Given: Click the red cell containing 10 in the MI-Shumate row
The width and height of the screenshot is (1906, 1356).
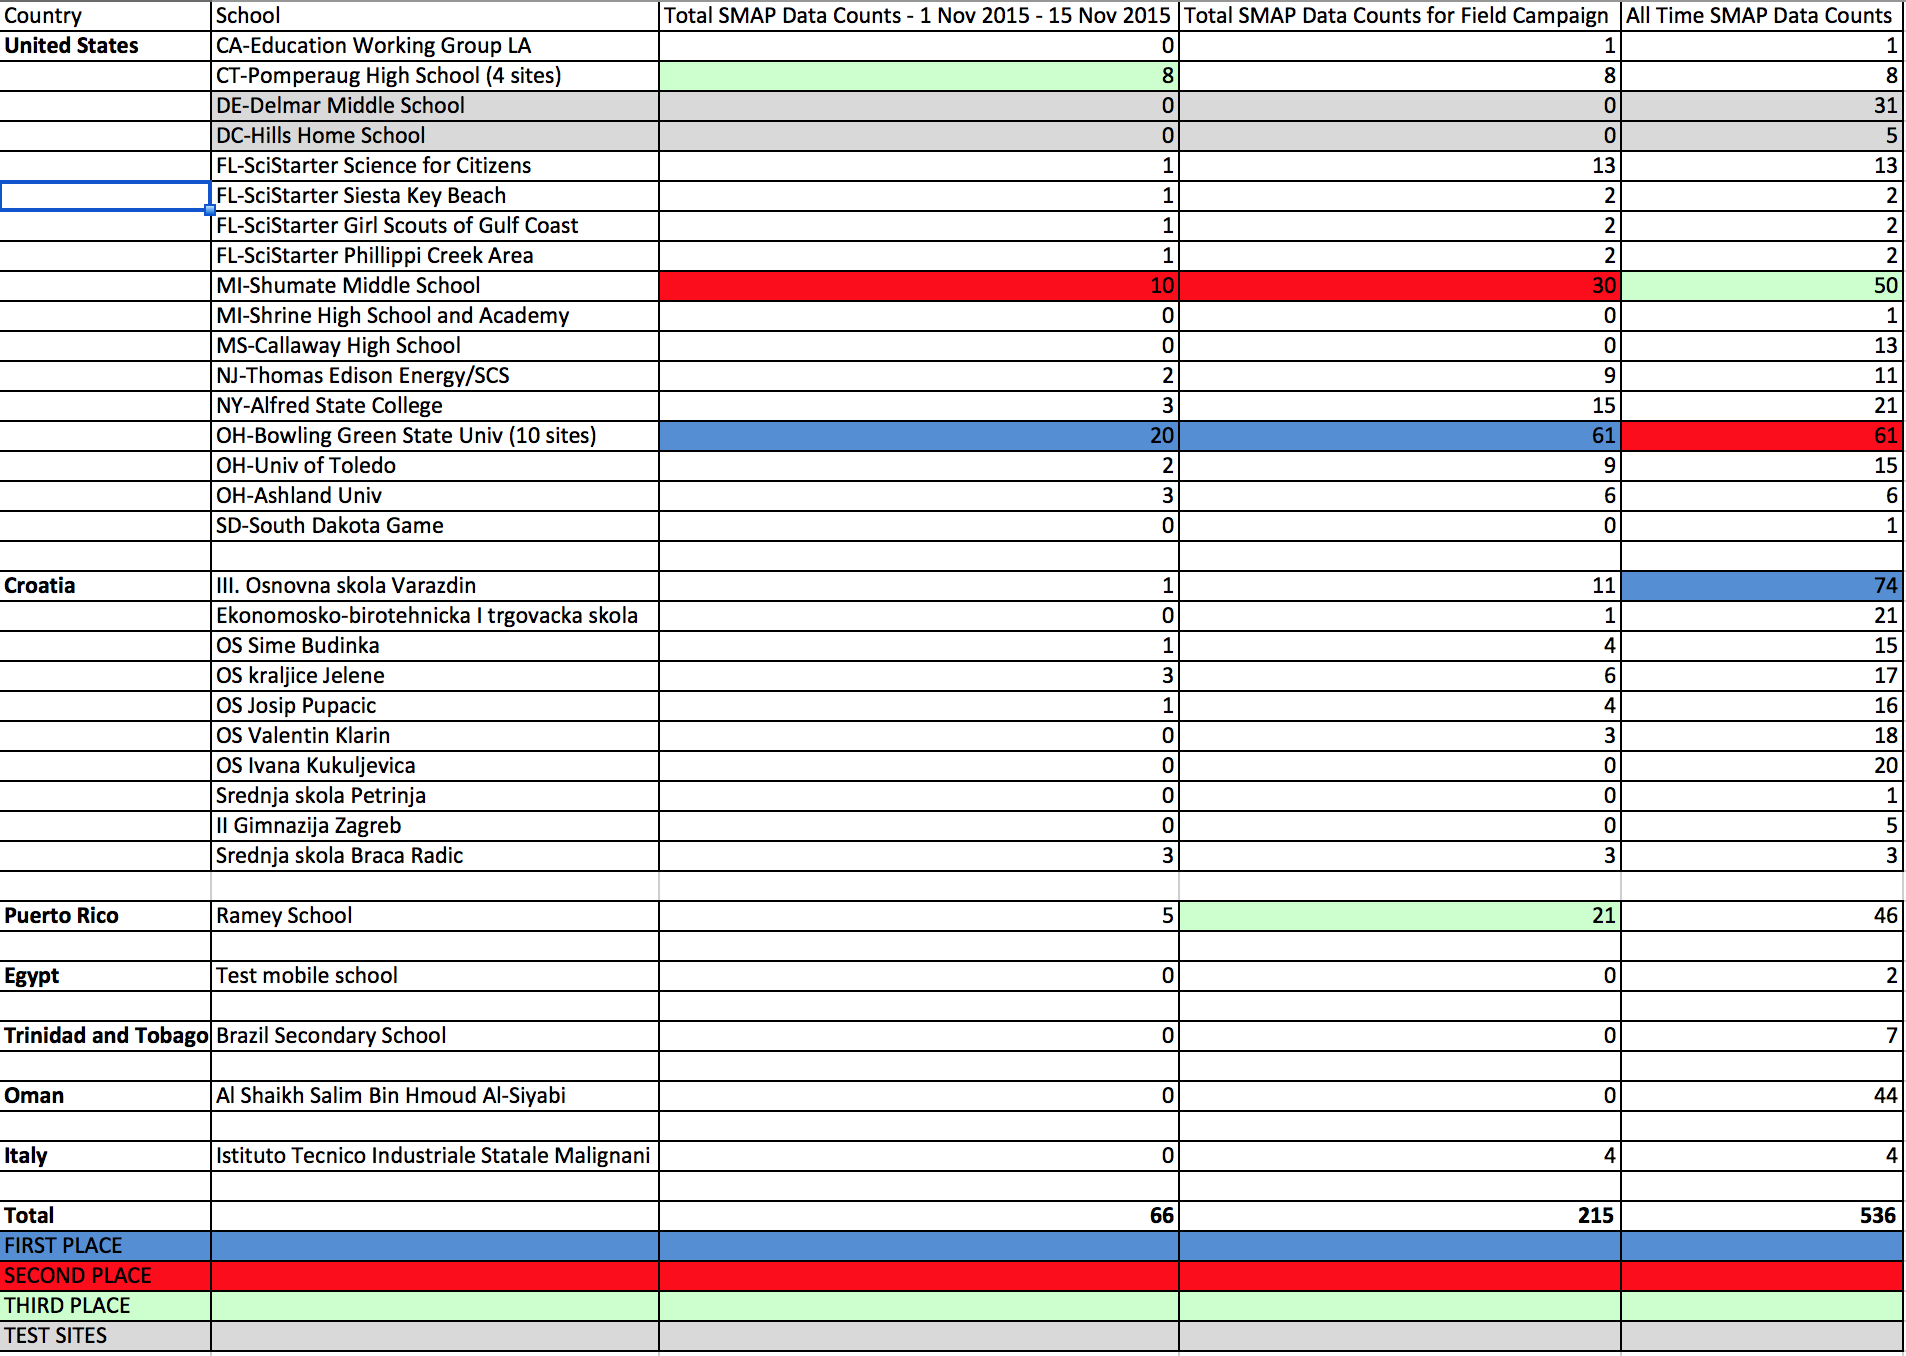Looking at the screenshot, I should click(919, 286).
